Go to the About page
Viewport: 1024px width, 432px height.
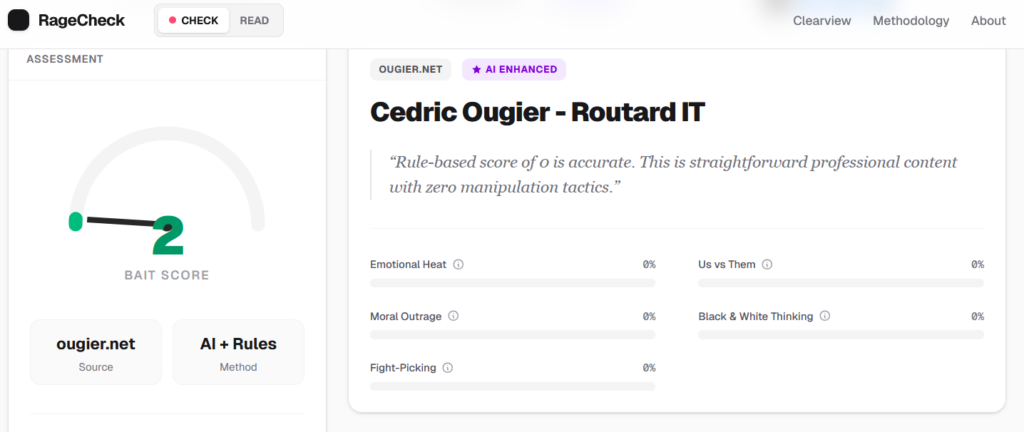[x=988, y=21]
